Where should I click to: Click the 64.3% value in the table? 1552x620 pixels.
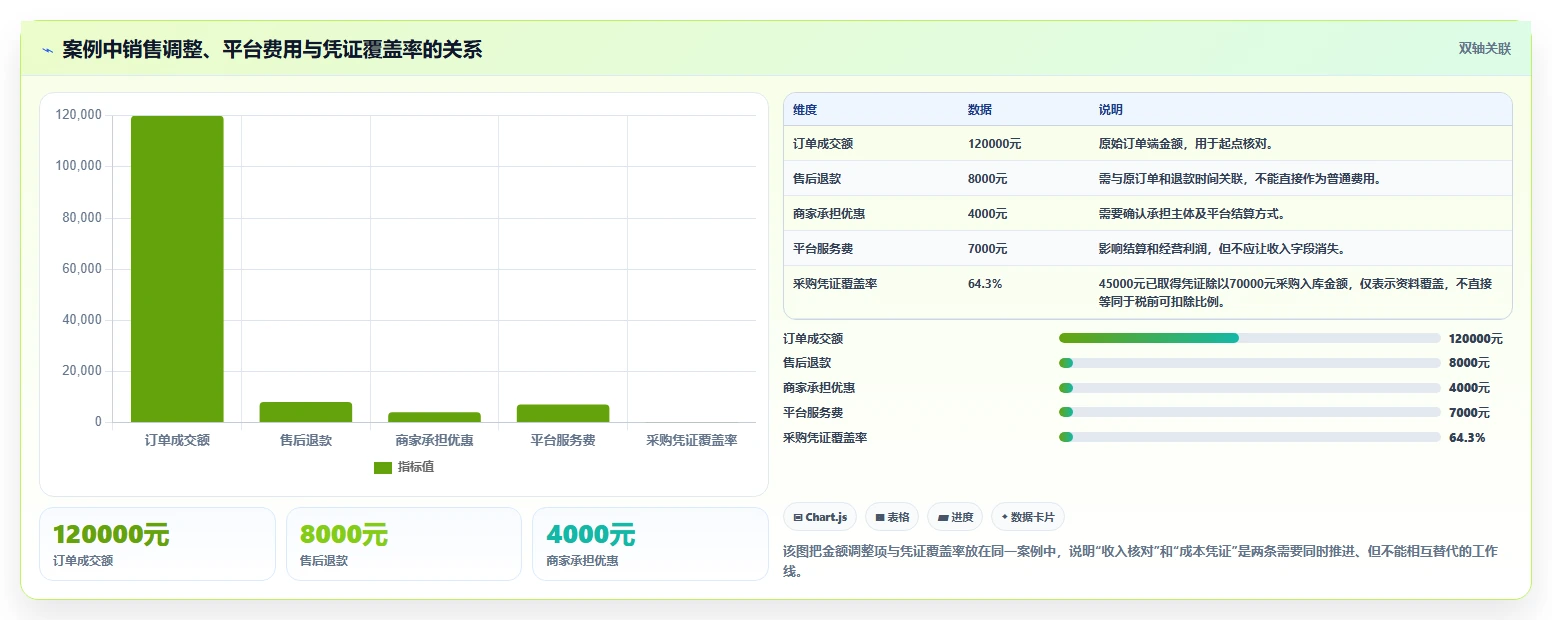point(985,284)
